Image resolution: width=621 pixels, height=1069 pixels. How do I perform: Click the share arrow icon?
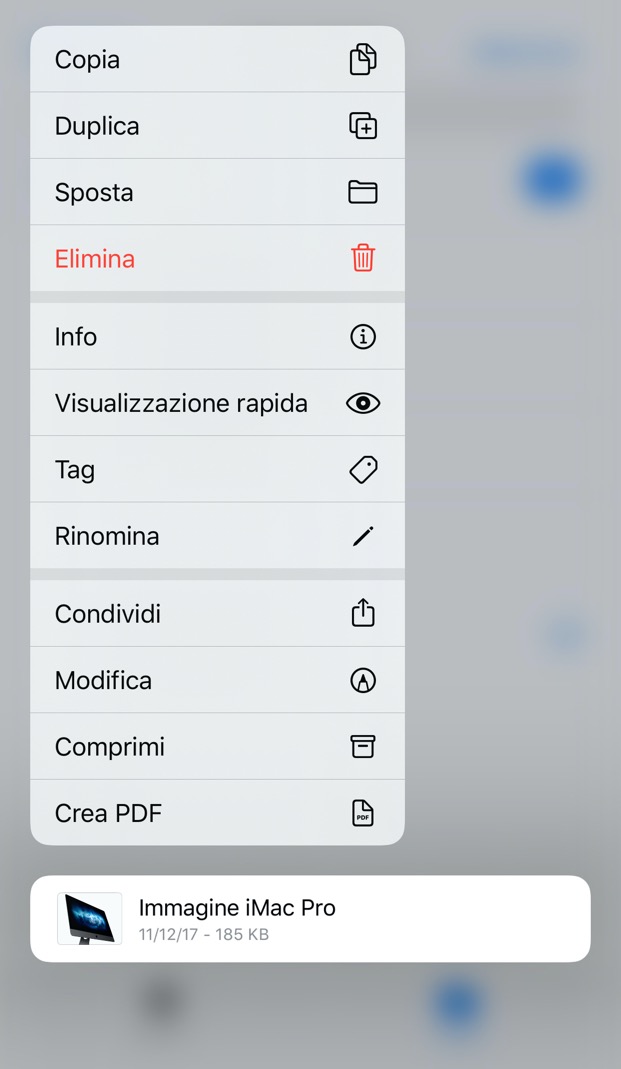(x=363, y=613)
